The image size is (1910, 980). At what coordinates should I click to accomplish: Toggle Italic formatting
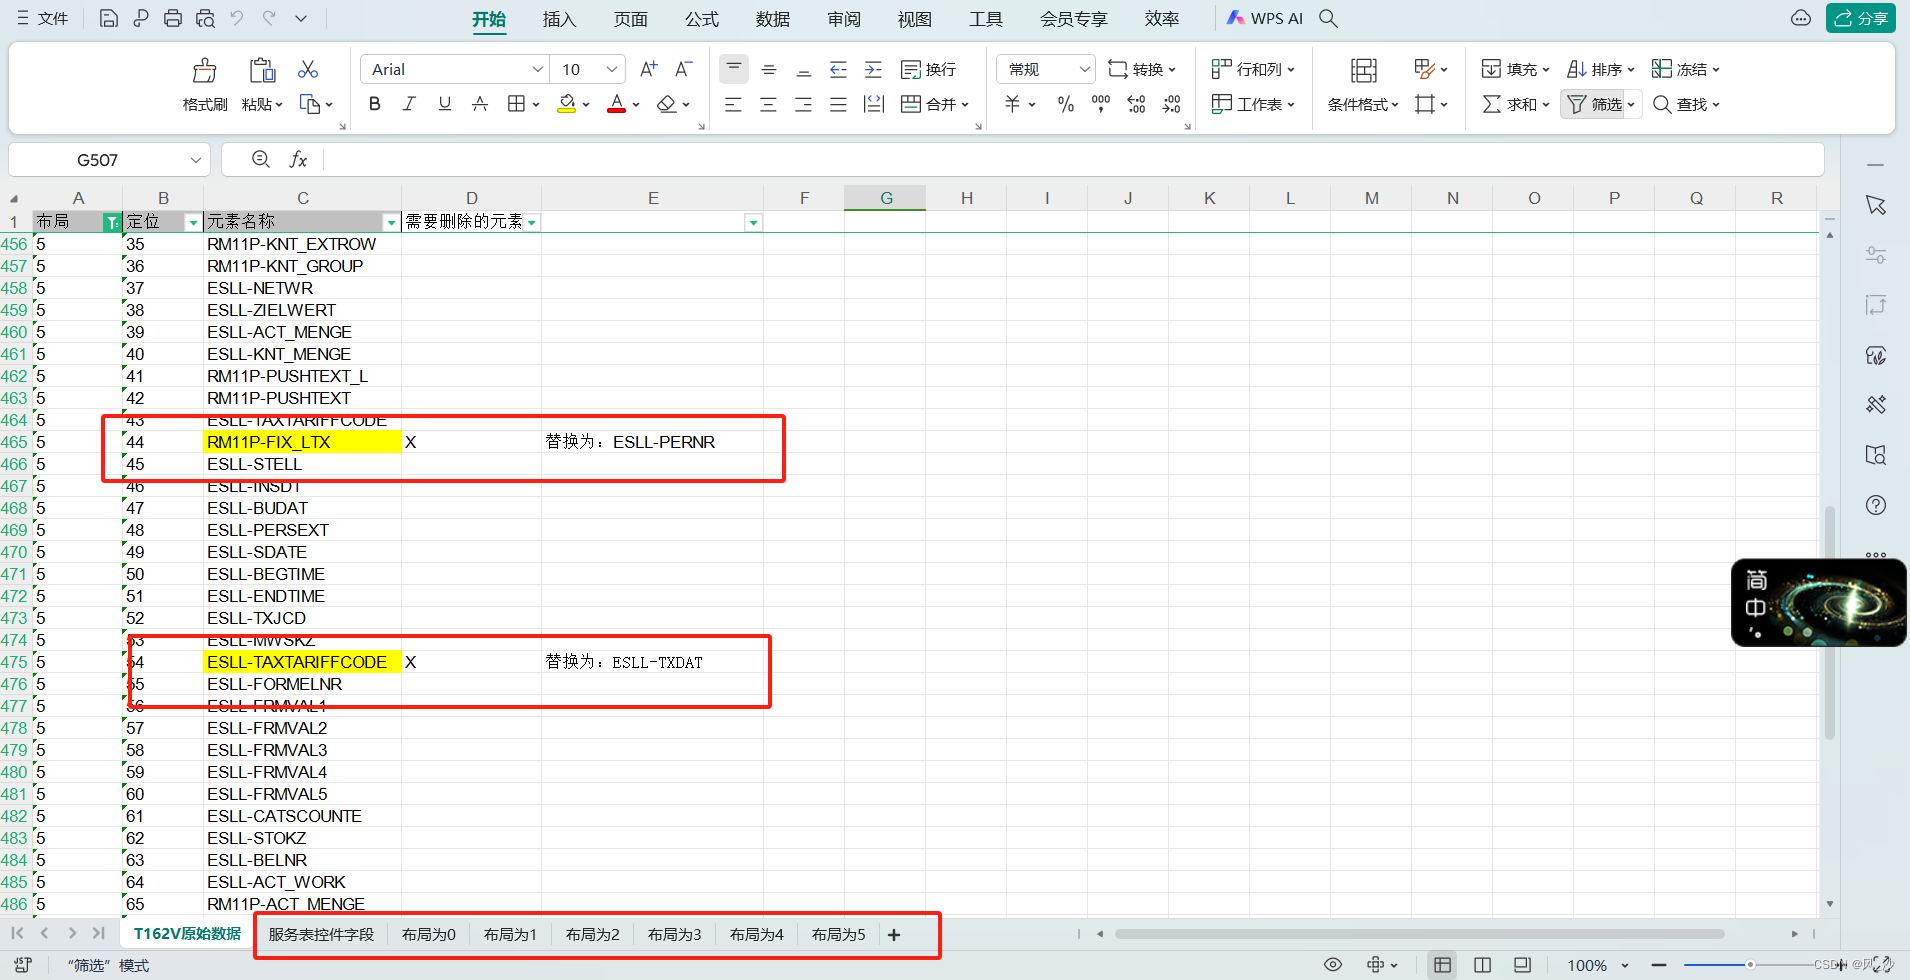[x=409, y=104]
